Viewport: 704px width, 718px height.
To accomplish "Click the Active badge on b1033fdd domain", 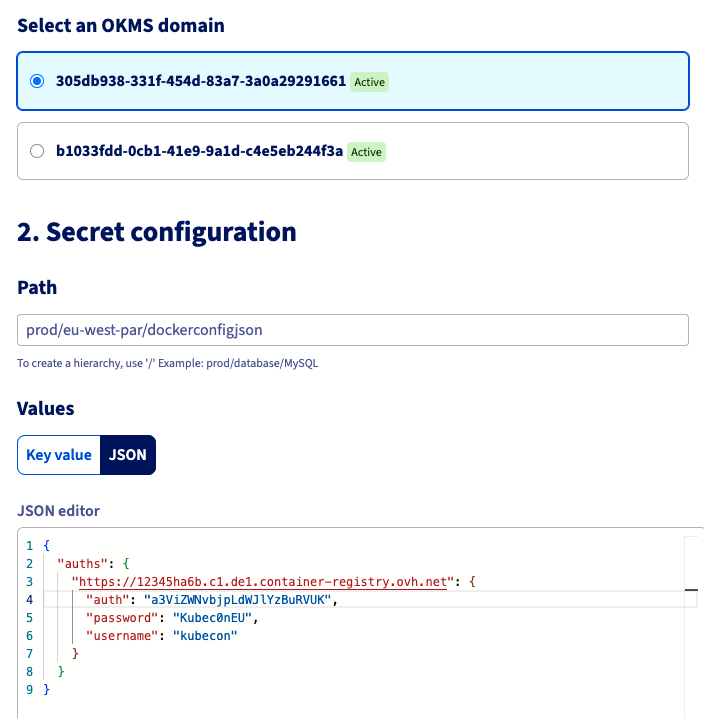I will pyautogui.click(x=366, y=152).
